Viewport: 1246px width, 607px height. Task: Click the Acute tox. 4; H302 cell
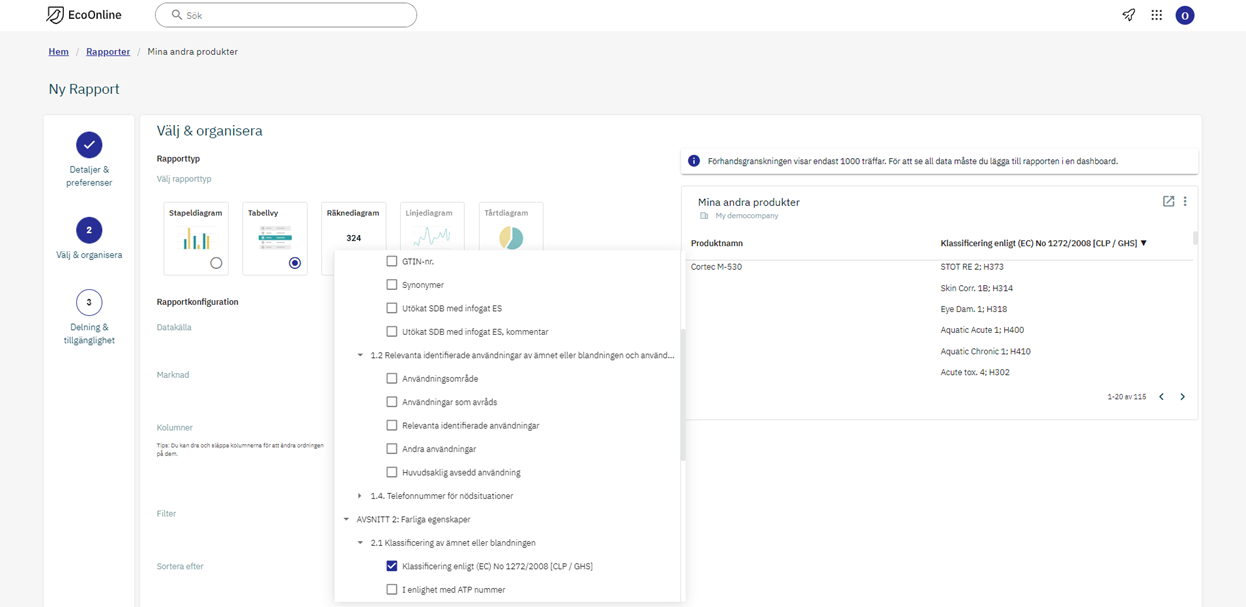(975, 372)
